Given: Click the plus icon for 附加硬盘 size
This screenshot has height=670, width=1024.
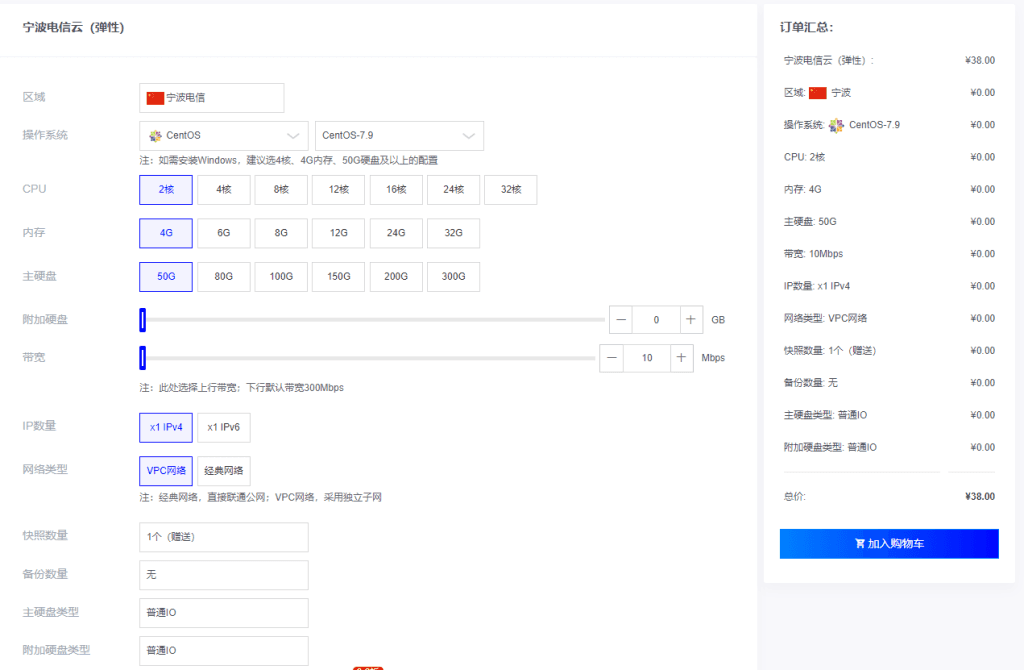Looking at the screenshot, I should coord(691,320).
